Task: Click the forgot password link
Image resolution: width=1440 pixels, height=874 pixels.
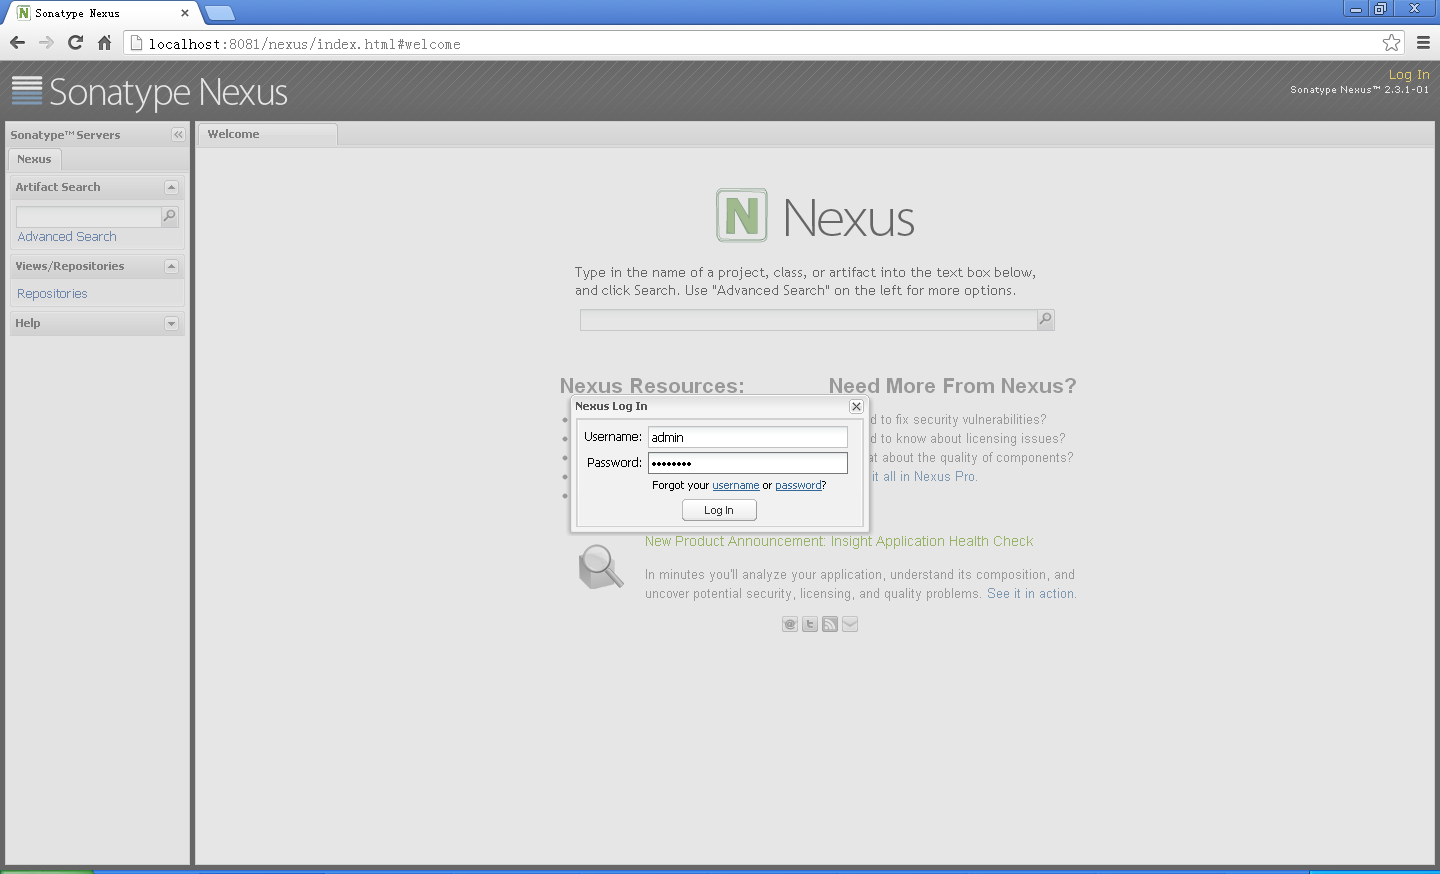Action: point(799,485)
